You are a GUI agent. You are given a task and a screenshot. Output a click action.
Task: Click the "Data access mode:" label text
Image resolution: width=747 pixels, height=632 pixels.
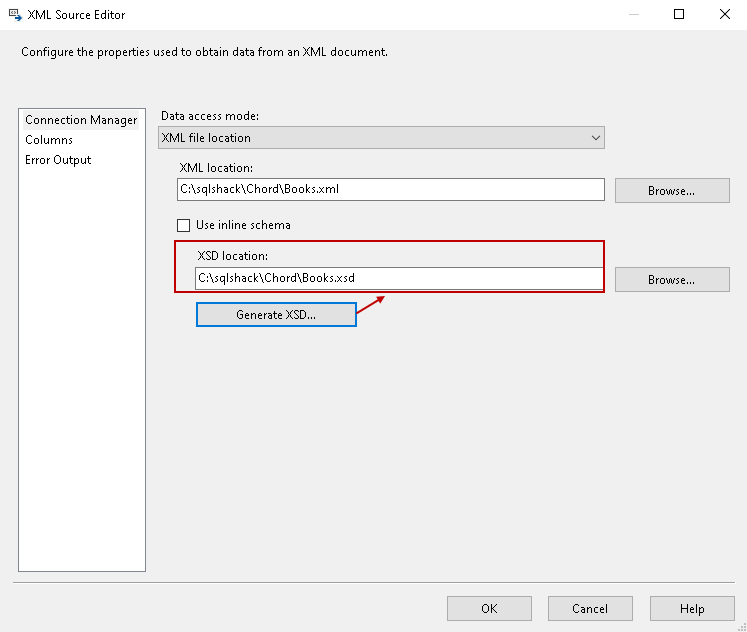210,116
